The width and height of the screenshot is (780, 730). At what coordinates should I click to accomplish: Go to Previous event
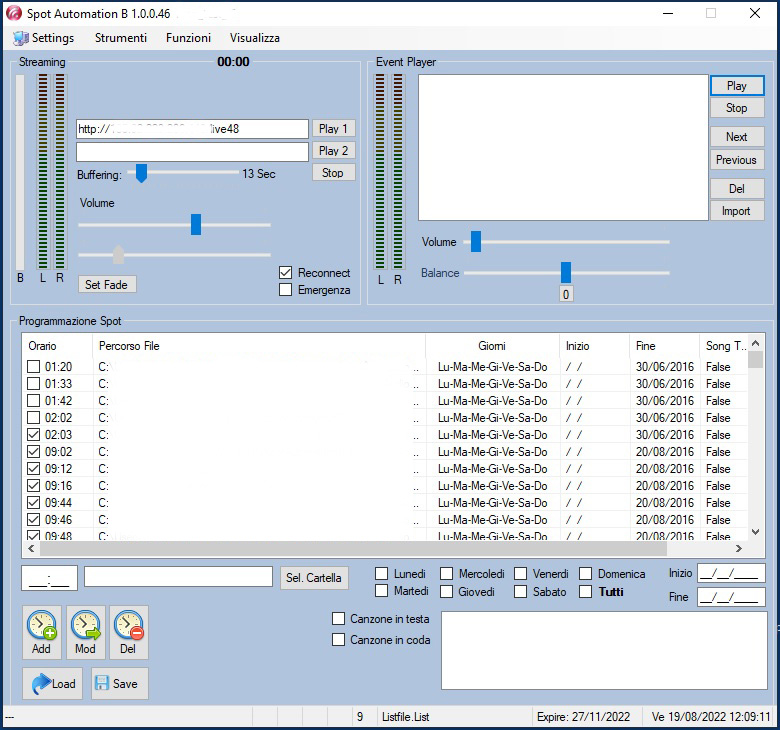[737, 160]
